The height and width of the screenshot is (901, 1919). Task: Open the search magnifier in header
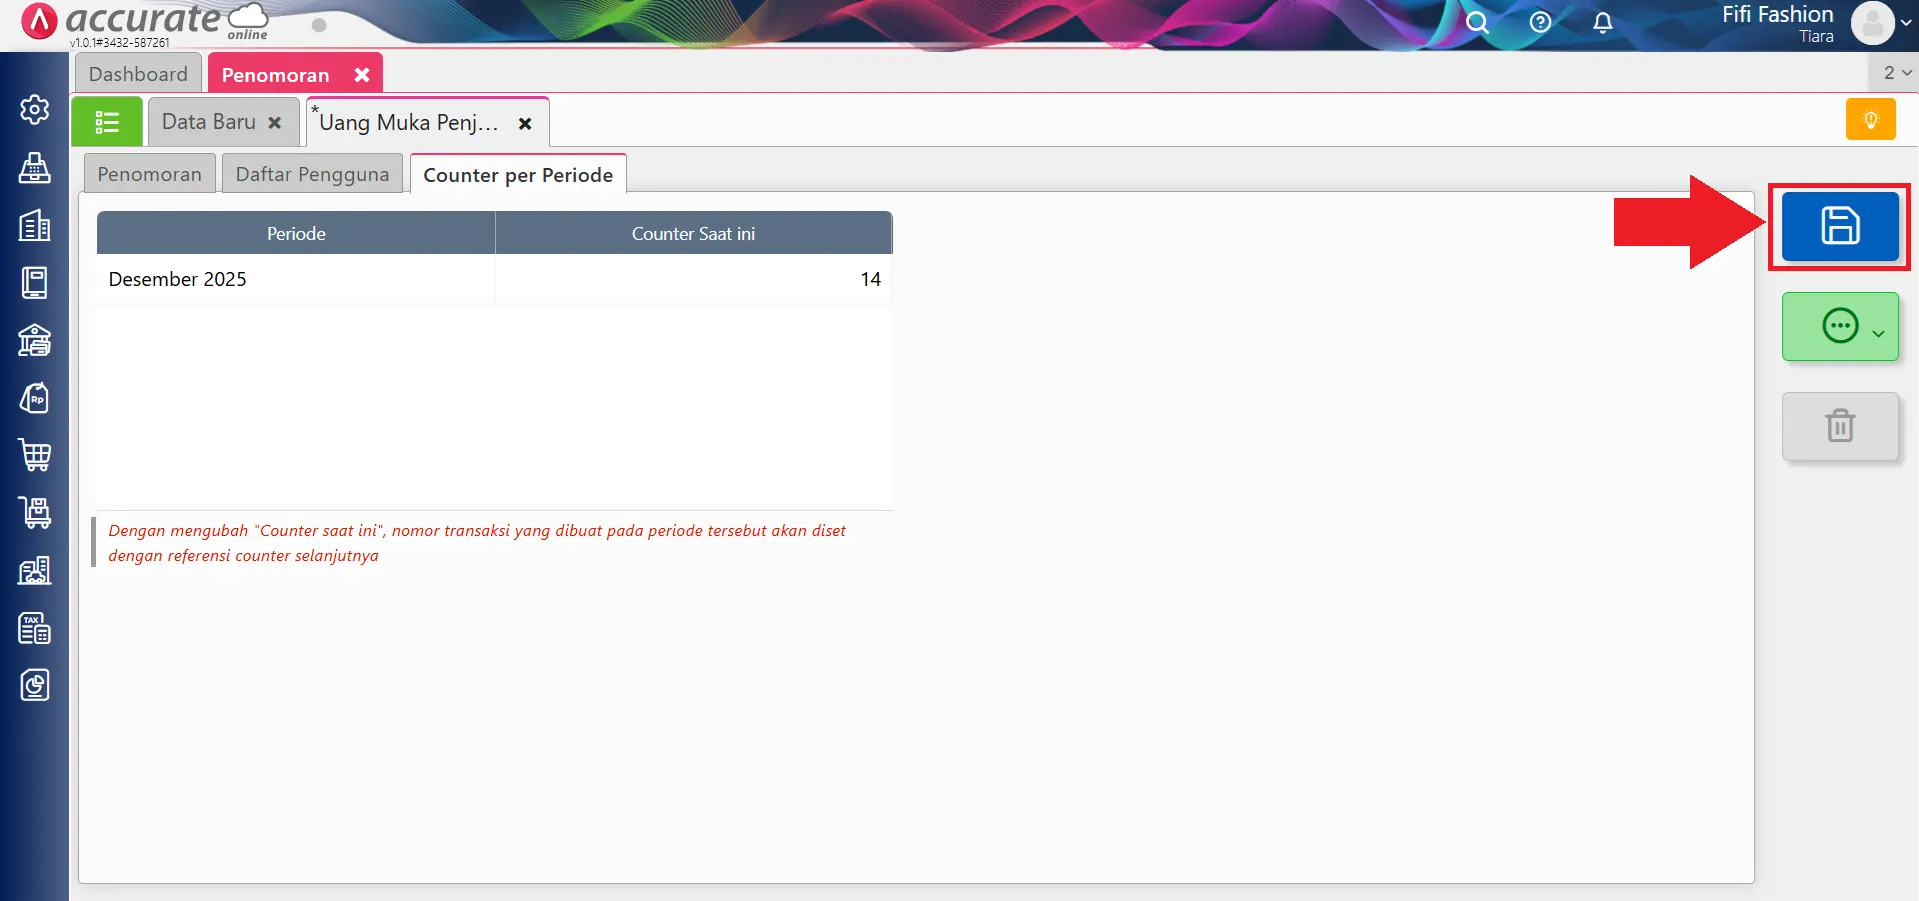click(1477, 22)
